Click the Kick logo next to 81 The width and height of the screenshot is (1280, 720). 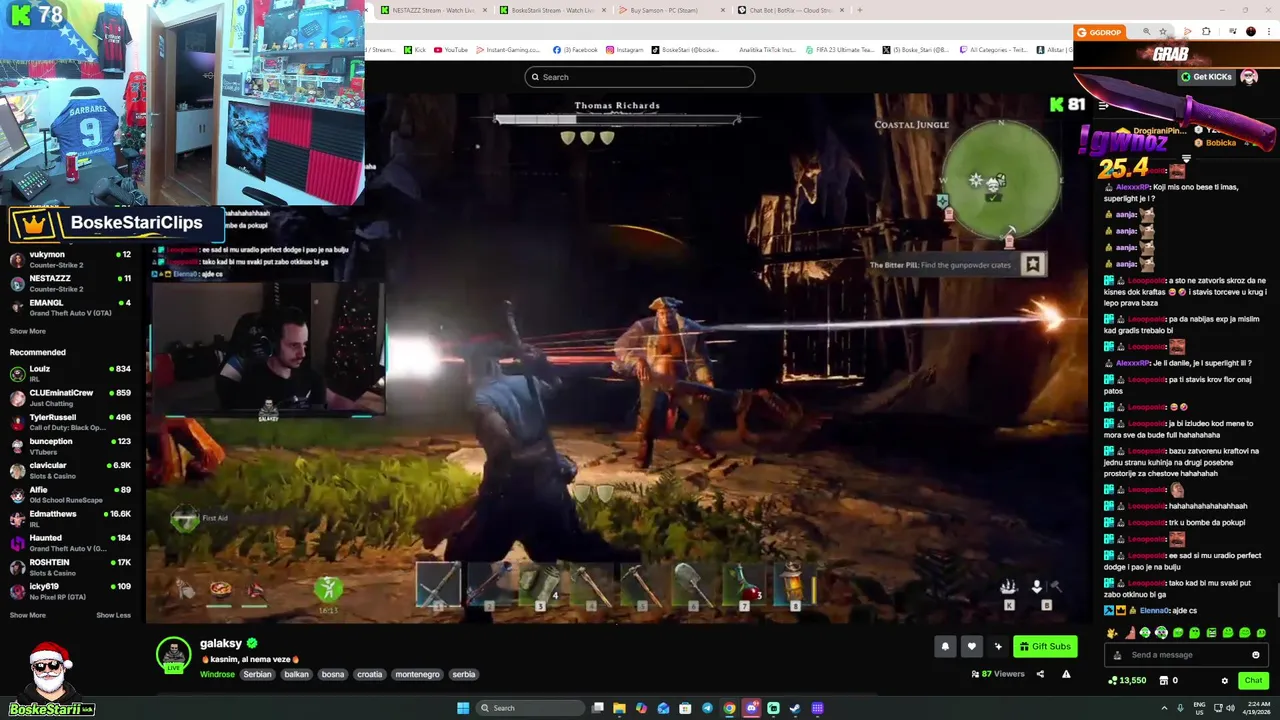tap(1057, 104)
